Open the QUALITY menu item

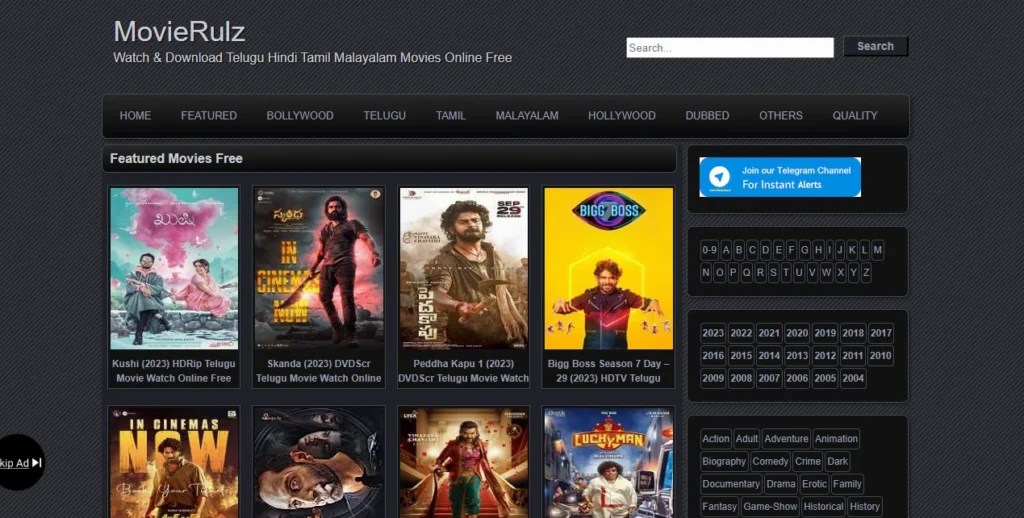854,116
